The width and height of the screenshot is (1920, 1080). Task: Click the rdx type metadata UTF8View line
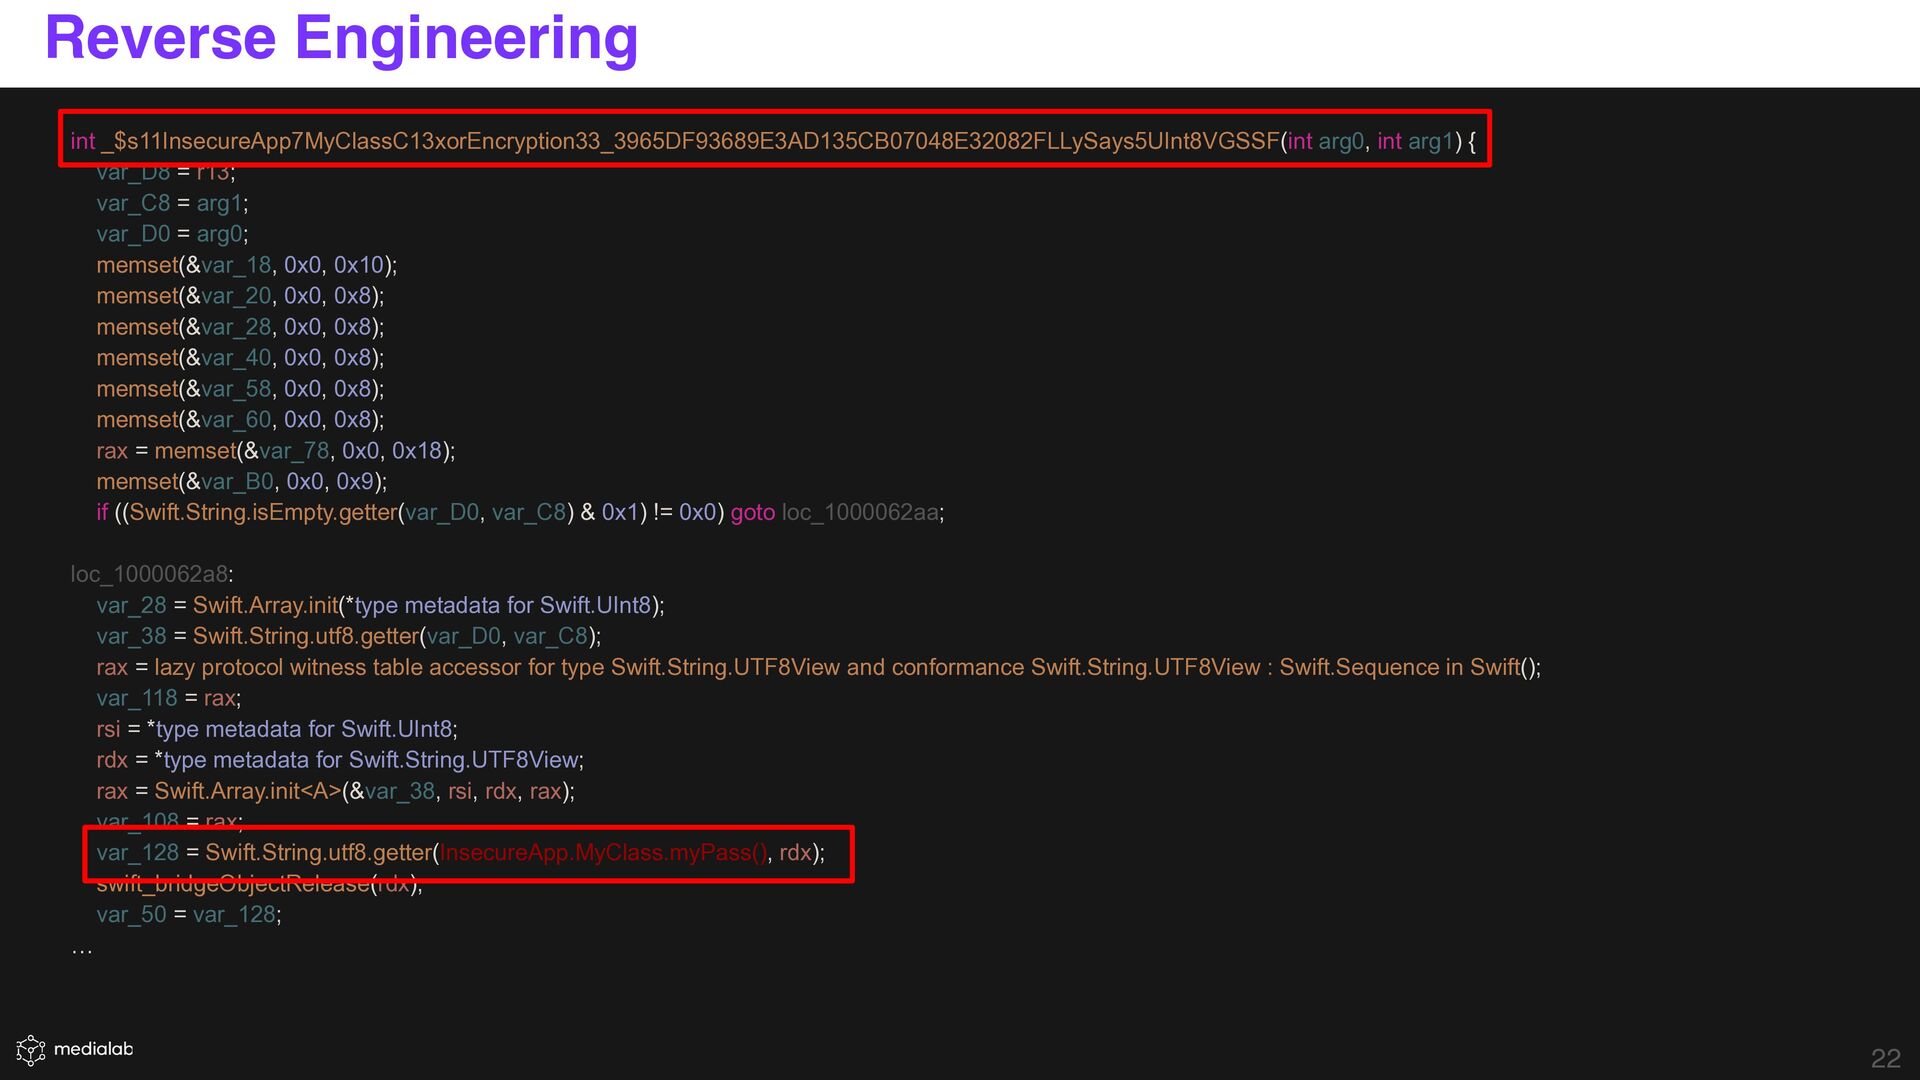pos(339,760)
